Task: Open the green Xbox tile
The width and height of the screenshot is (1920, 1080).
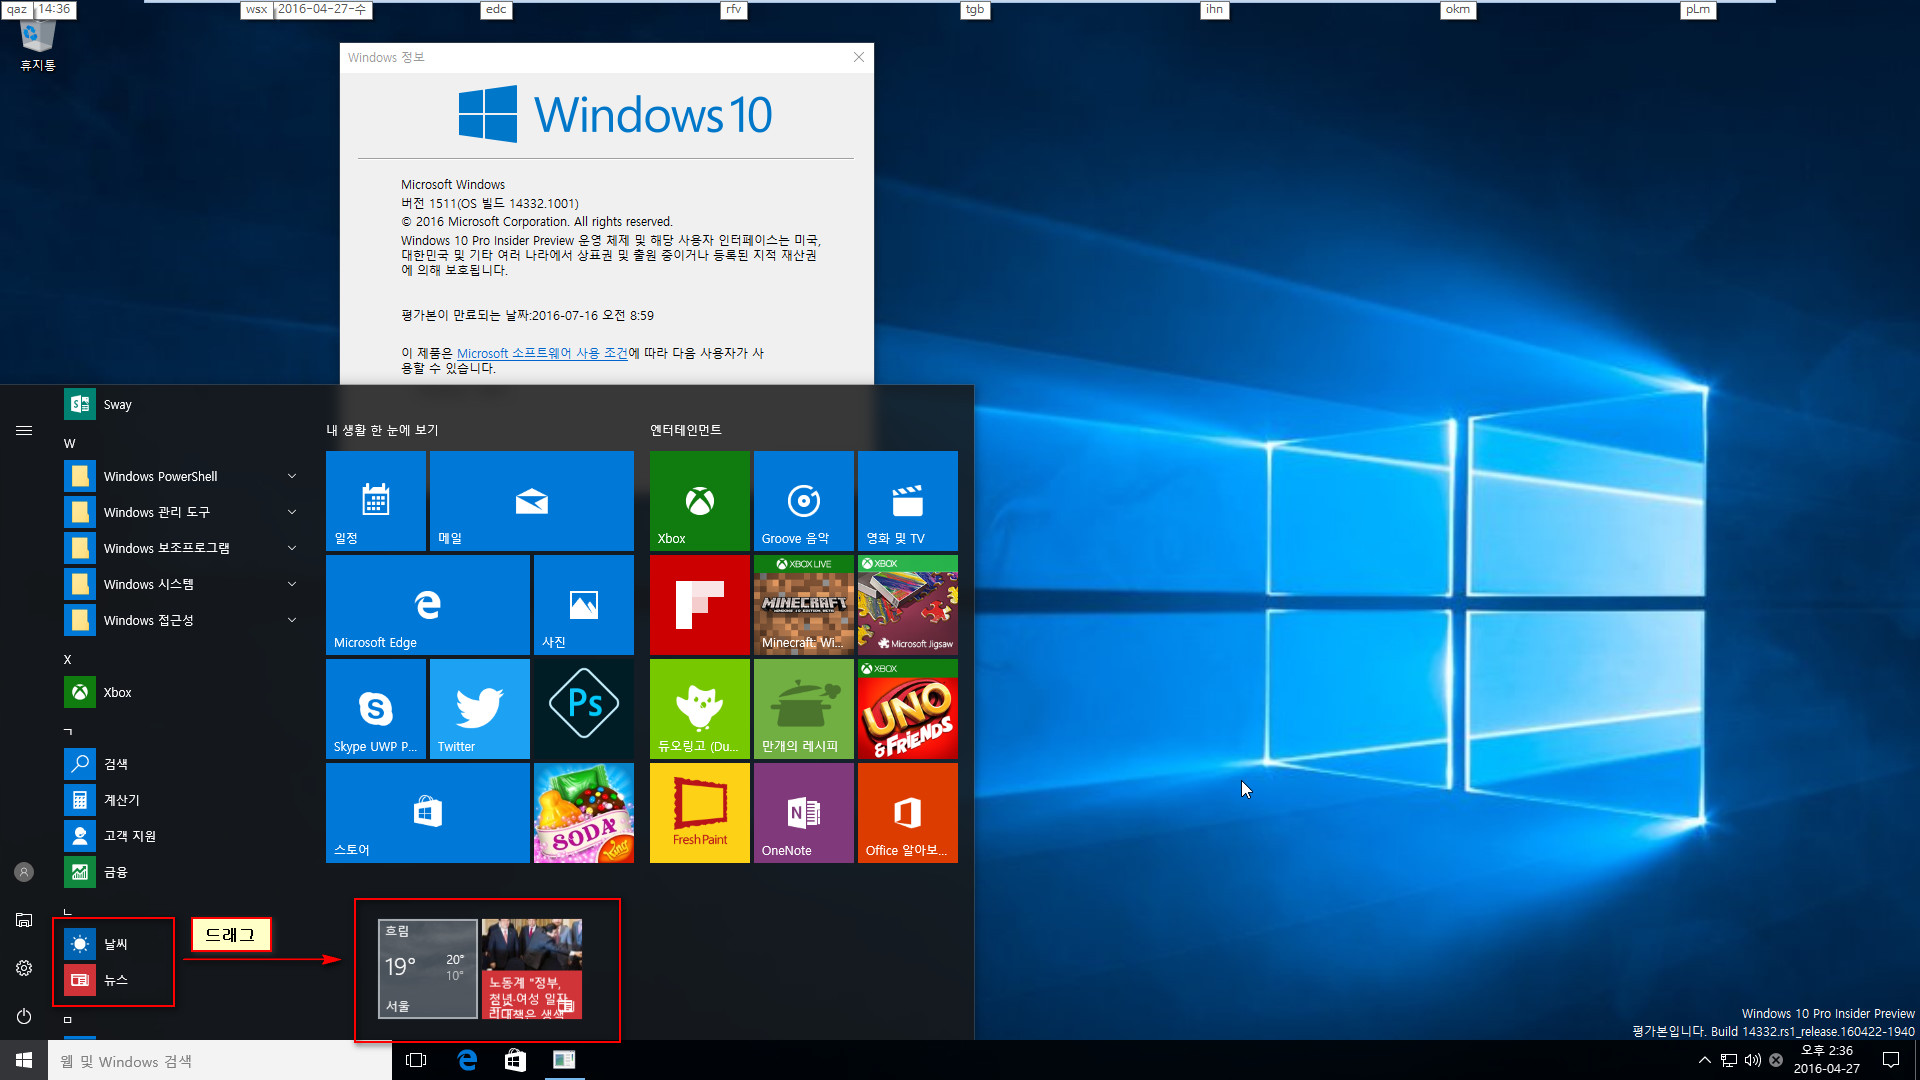Action: click(700, 500)
